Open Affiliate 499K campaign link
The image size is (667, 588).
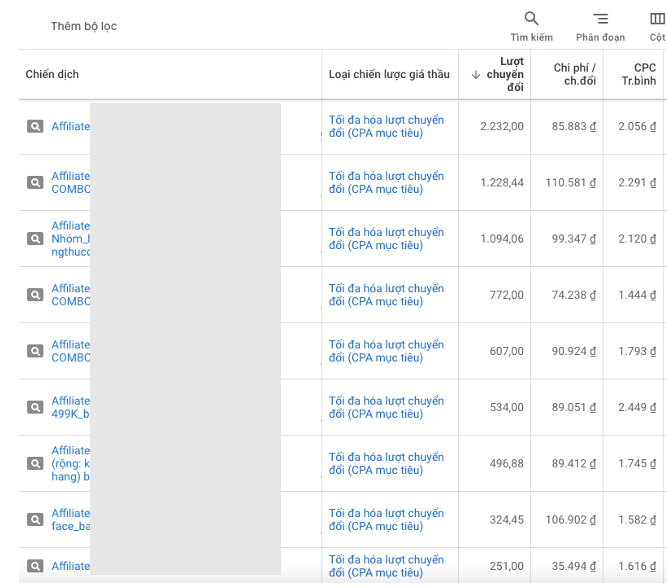point(71,407)
